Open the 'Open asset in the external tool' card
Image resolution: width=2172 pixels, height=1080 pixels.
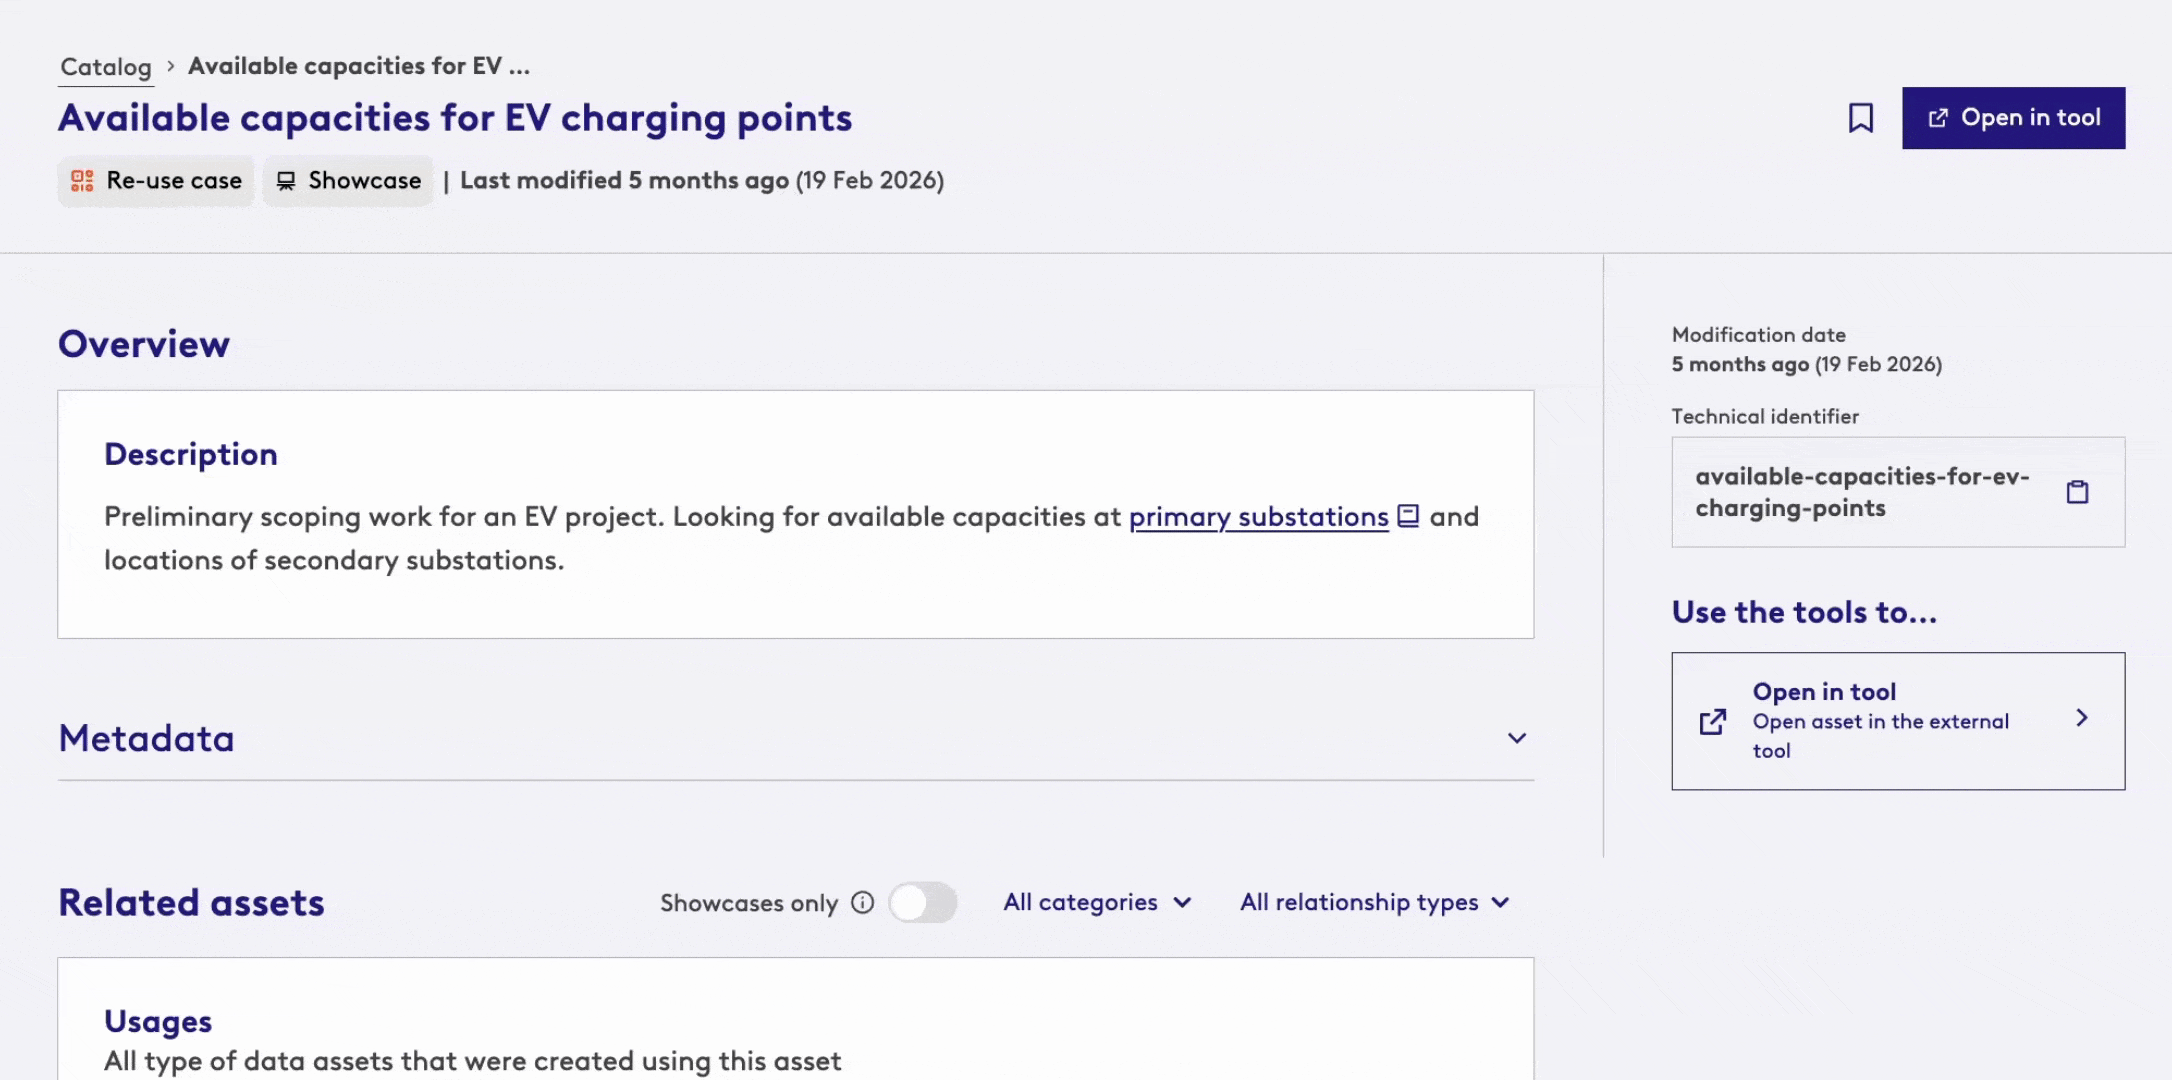coord(1898,721)
